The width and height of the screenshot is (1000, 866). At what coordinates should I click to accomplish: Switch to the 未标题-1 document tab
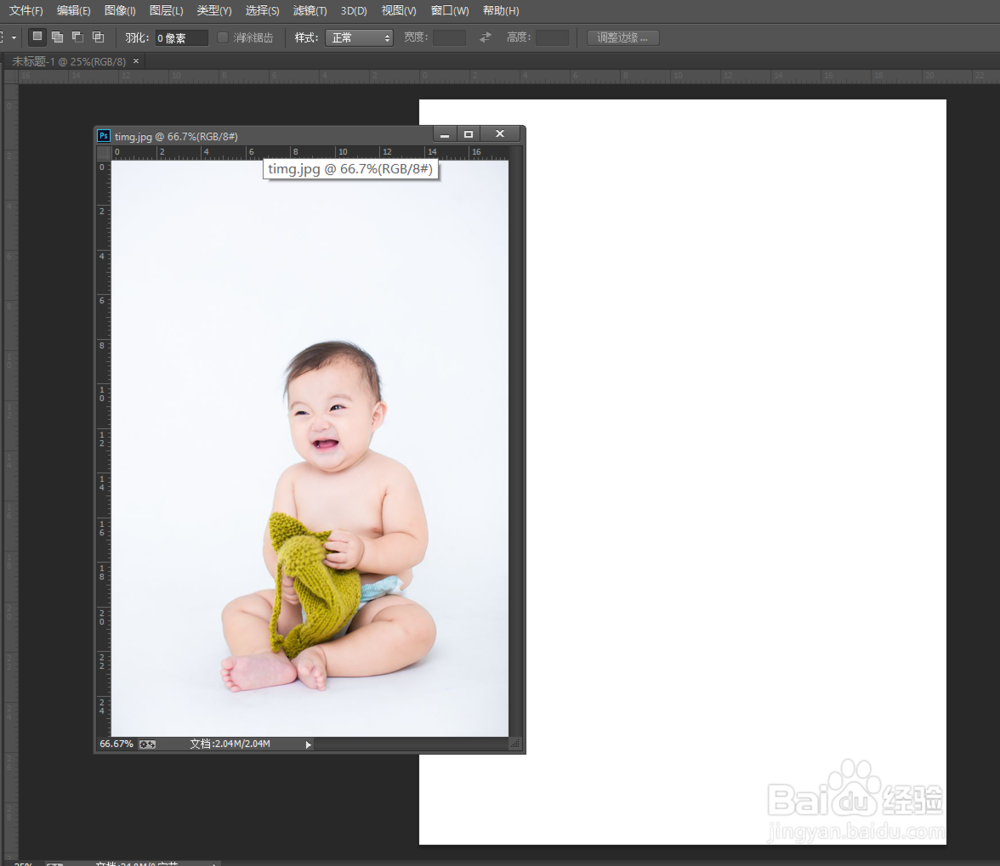click(69, 62)
